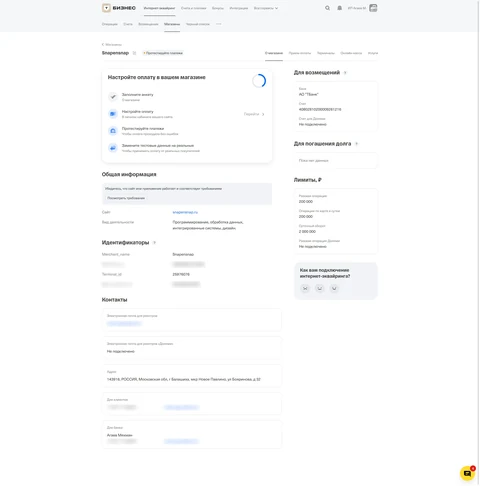
Task: Click the 'Замените тестовые данные' step icon
Action: (x=113, y=148)
